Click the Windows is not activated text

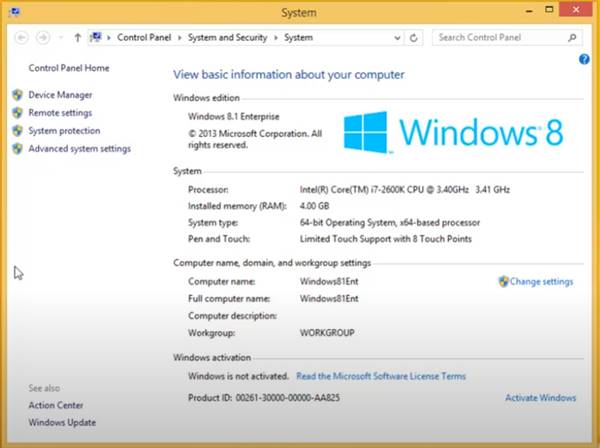(238, 376)
